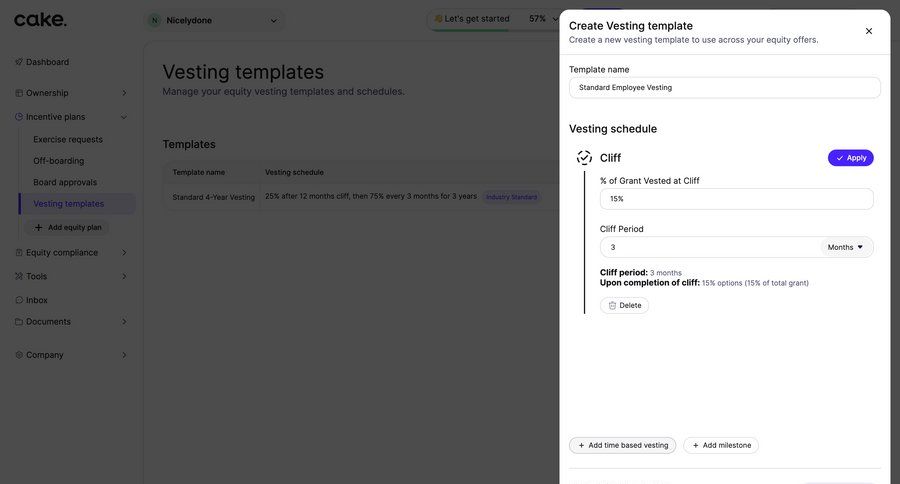Apply the Cliff settings

coord(850,158)
